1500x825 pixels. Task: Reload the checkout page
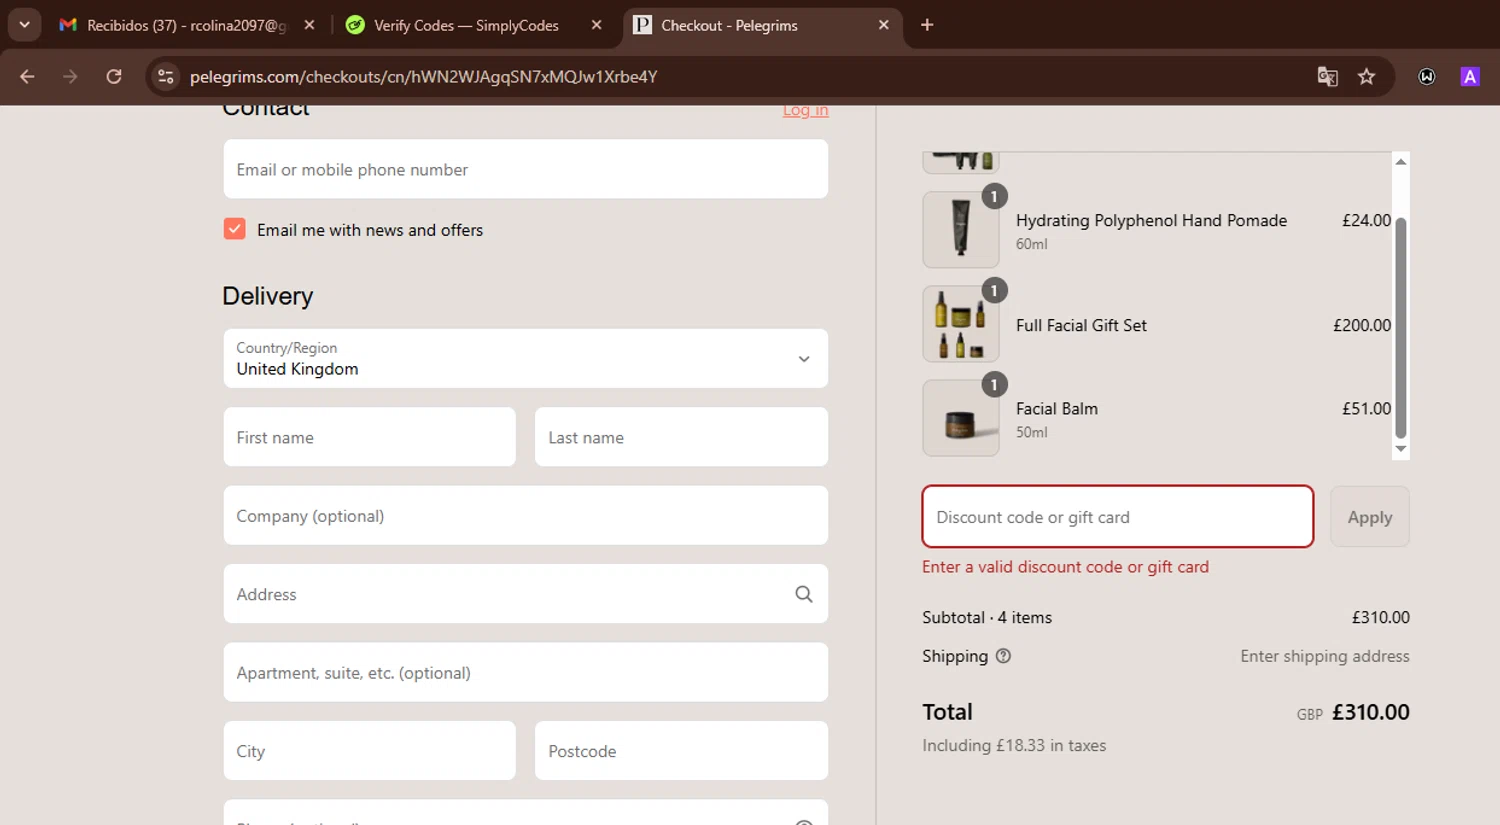(x=114, y=77)
